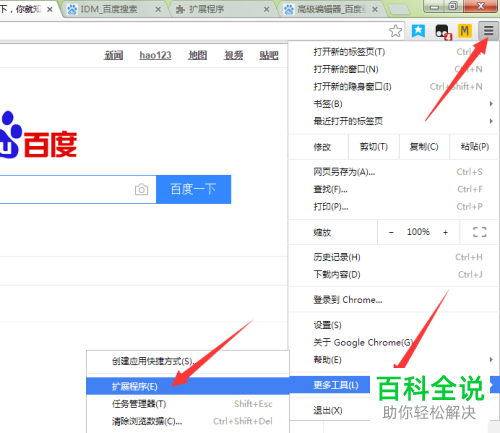This screenshot has height=433, width=500.
Task: Select 任务管理器(T) submenu item
Action: point(188,404)
